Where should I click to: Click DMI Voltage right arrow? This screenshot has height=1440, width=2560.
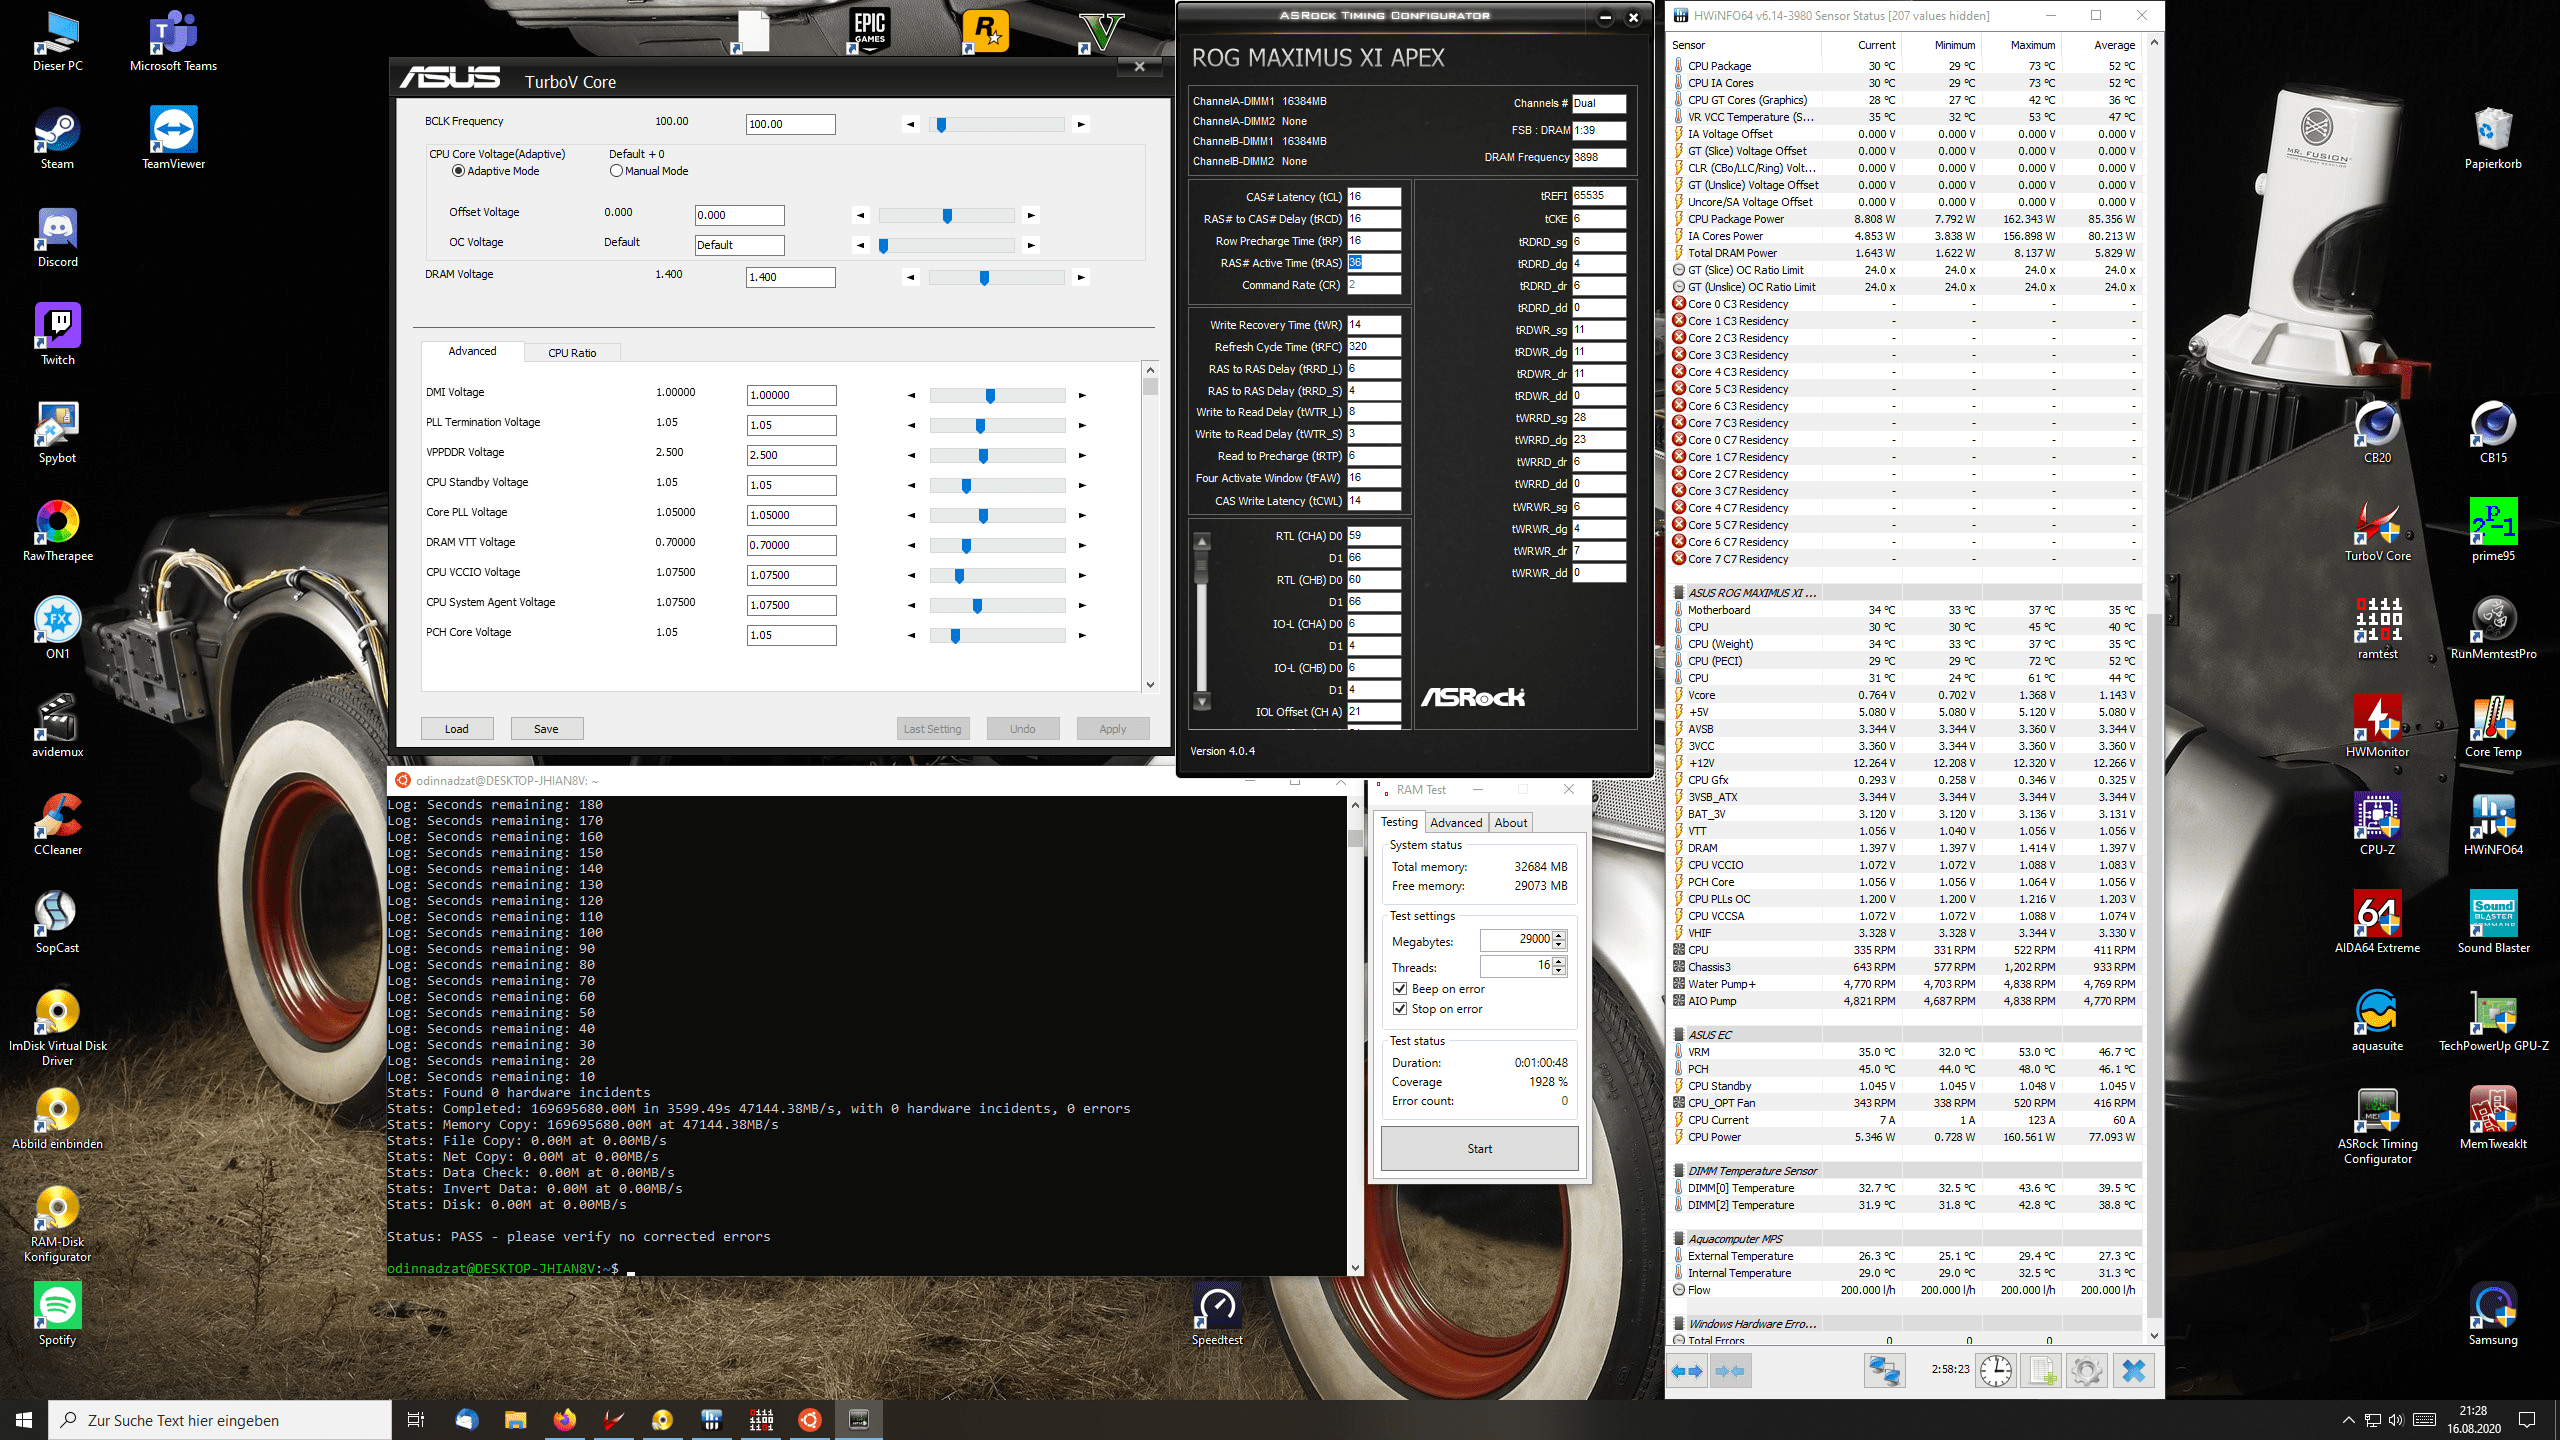coord(1082,396)
